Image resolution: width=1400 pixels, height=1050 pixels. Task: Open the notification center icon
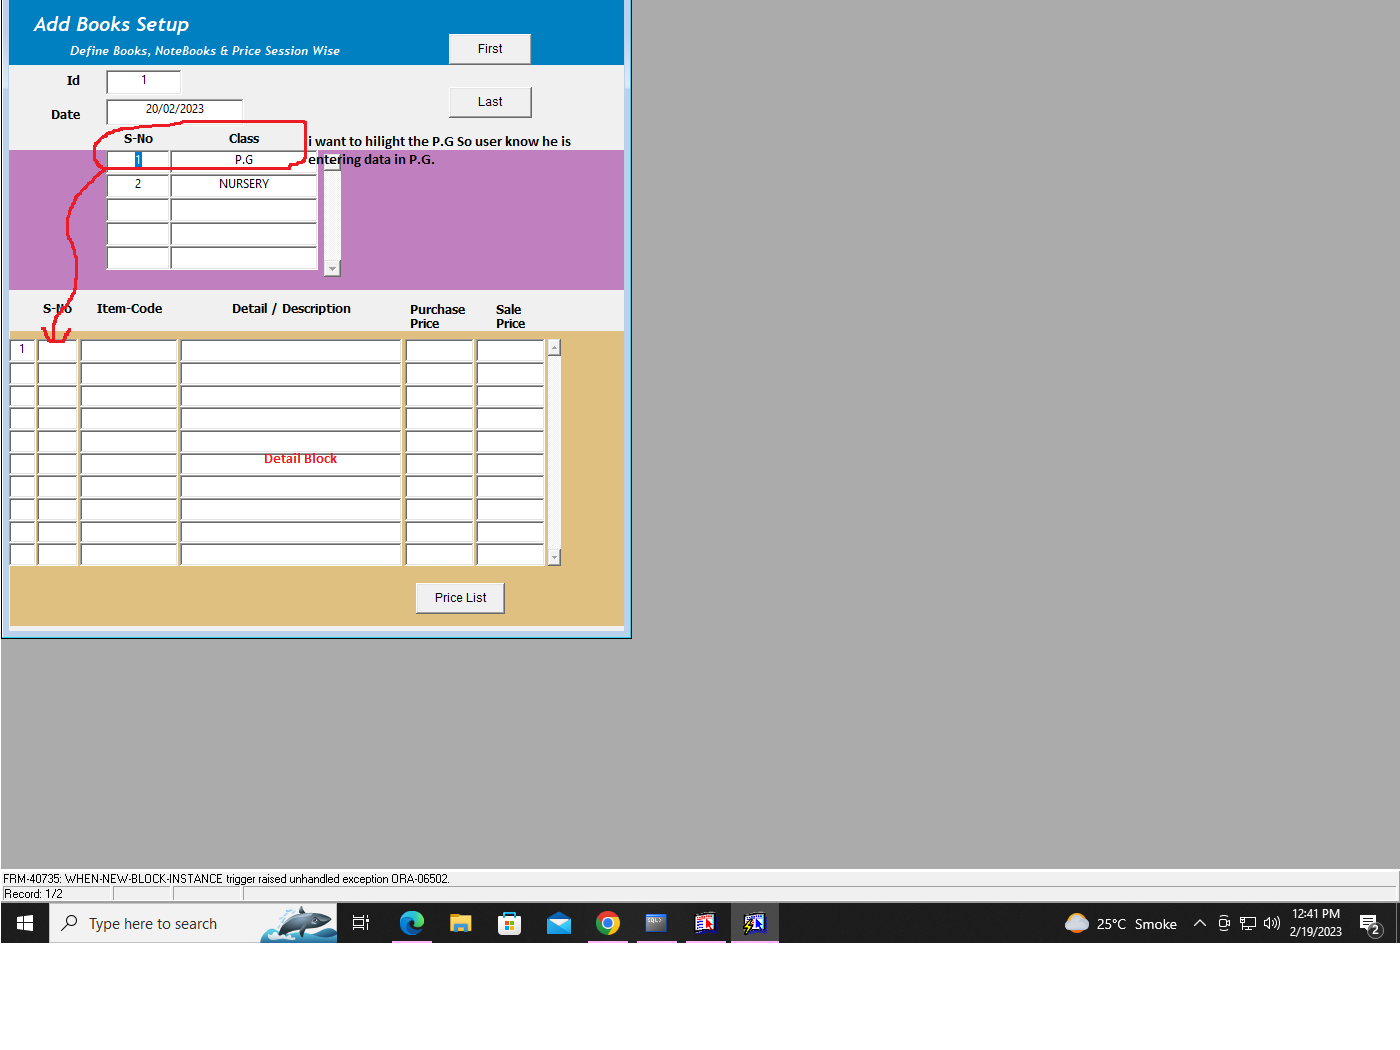(1369, 923)
